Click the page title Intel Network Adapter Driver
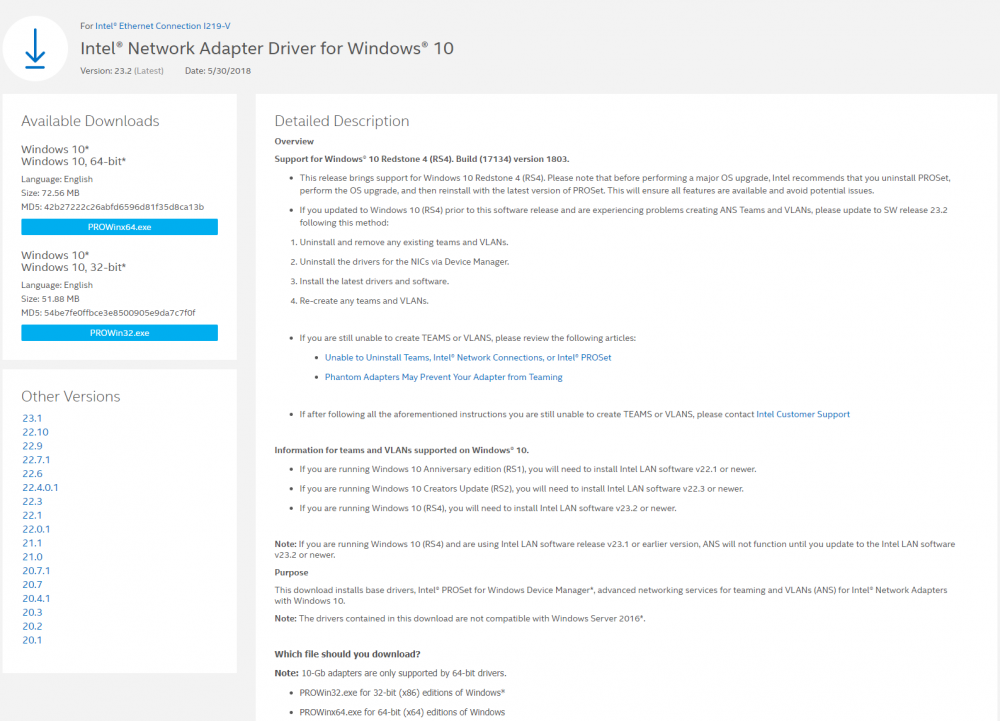 [267, 48]
